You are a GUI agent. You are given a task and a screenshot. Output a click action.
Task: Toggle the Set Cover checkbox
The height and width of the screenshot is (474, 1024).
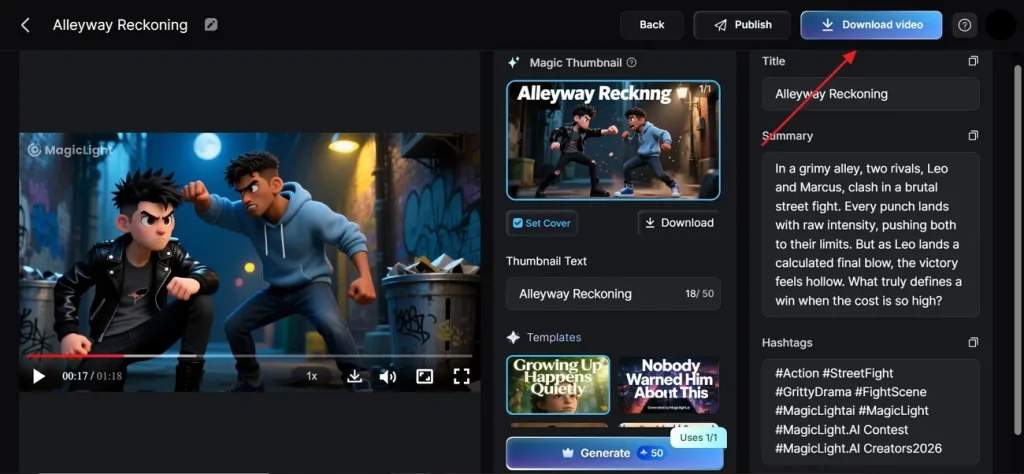pos(518,223)
